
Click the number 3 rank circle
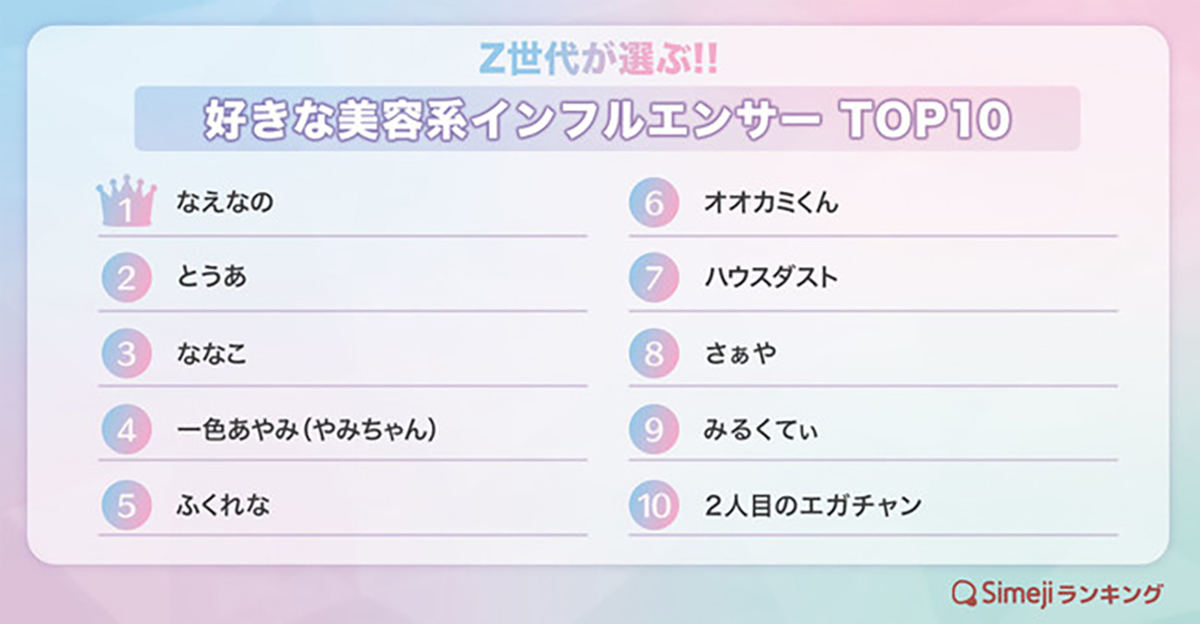point(126,354)
